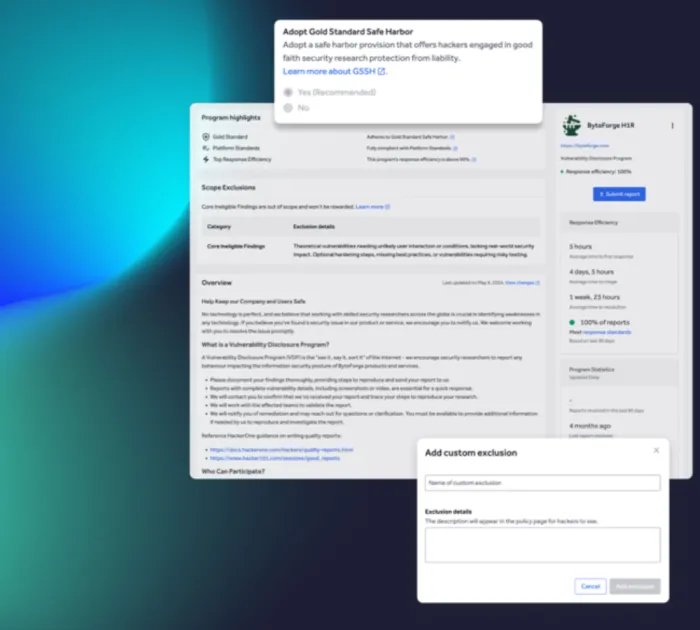
Task: Click the Gold Standard shield icon
Action: (x=206, y=136)
